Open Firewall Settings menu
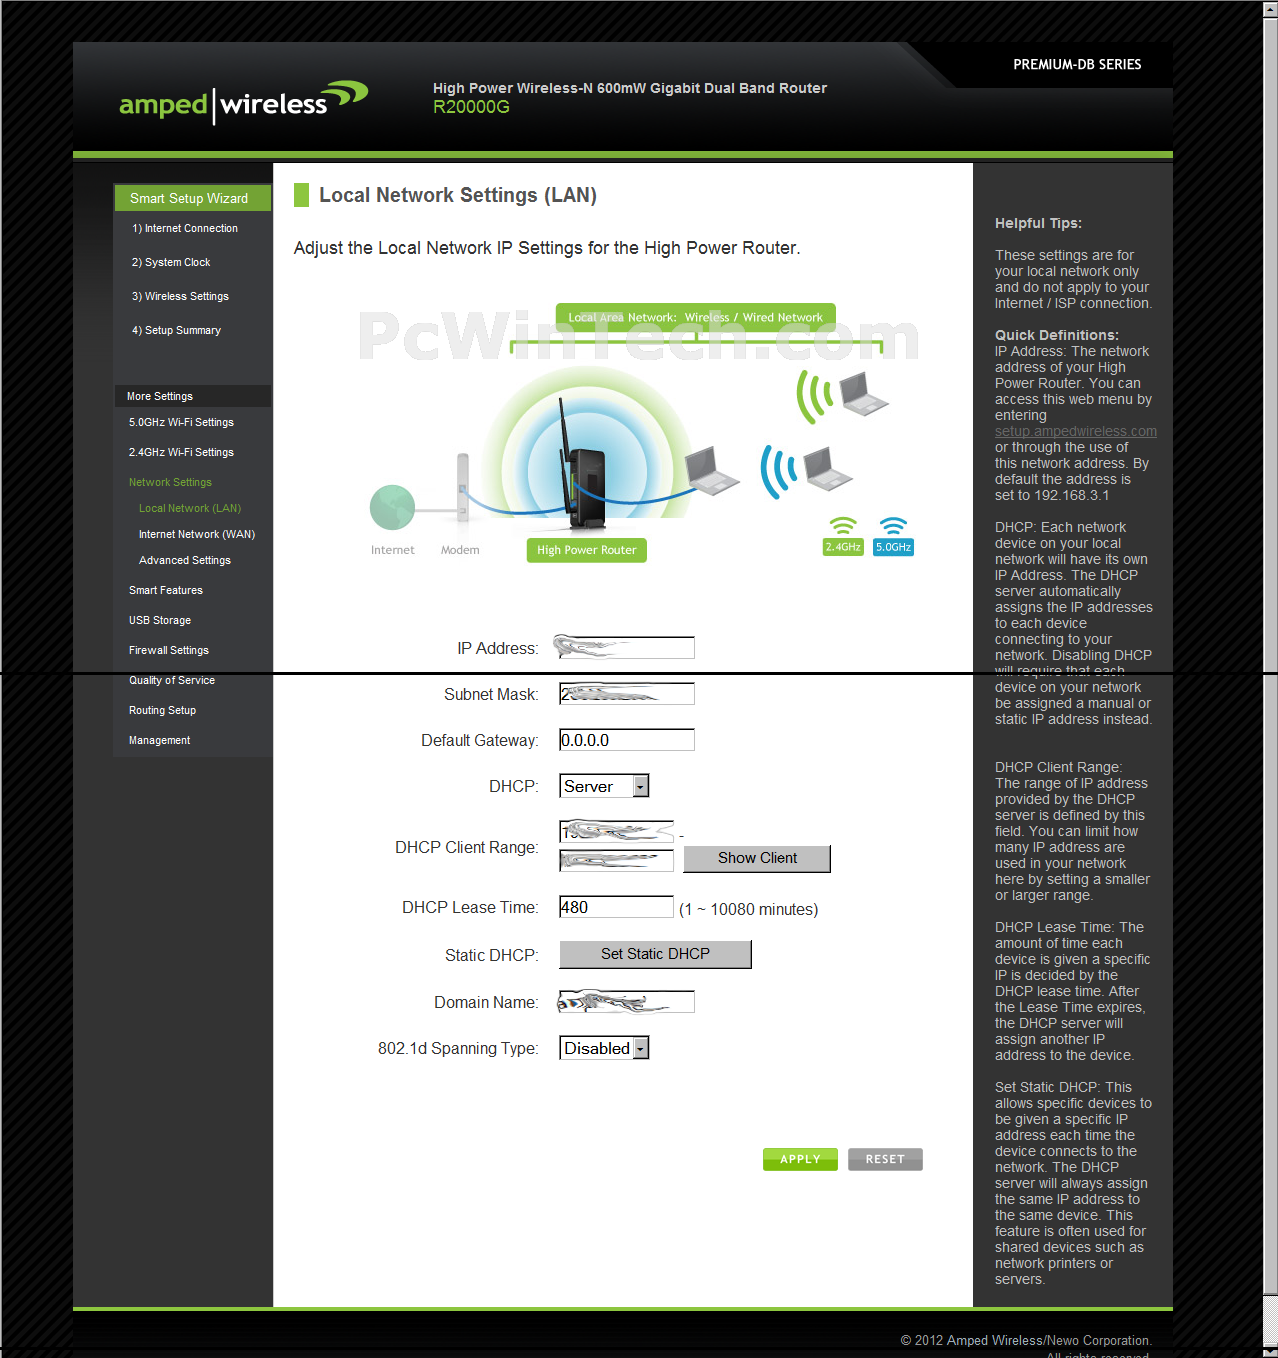Screen dimensions: 1278x1358 169,650
